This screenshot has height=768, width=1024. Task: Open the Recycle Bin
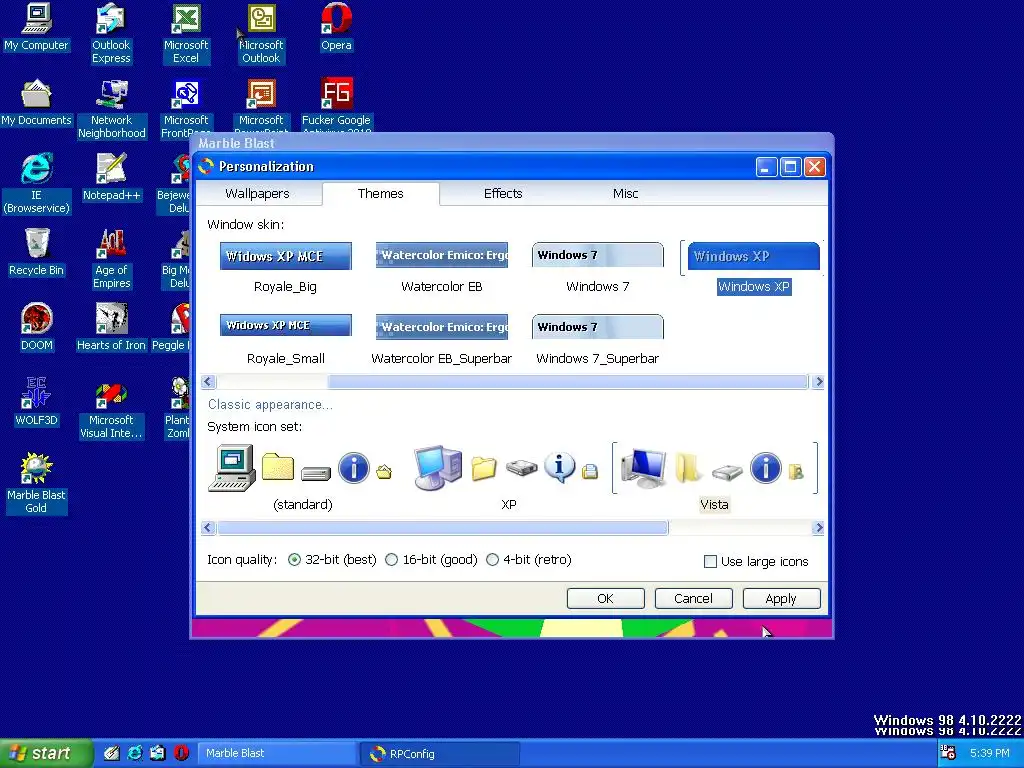tap(36, 253)
